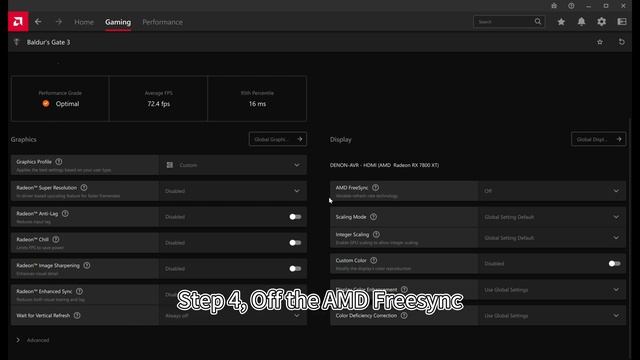Open the settings gear

(602, 22)
